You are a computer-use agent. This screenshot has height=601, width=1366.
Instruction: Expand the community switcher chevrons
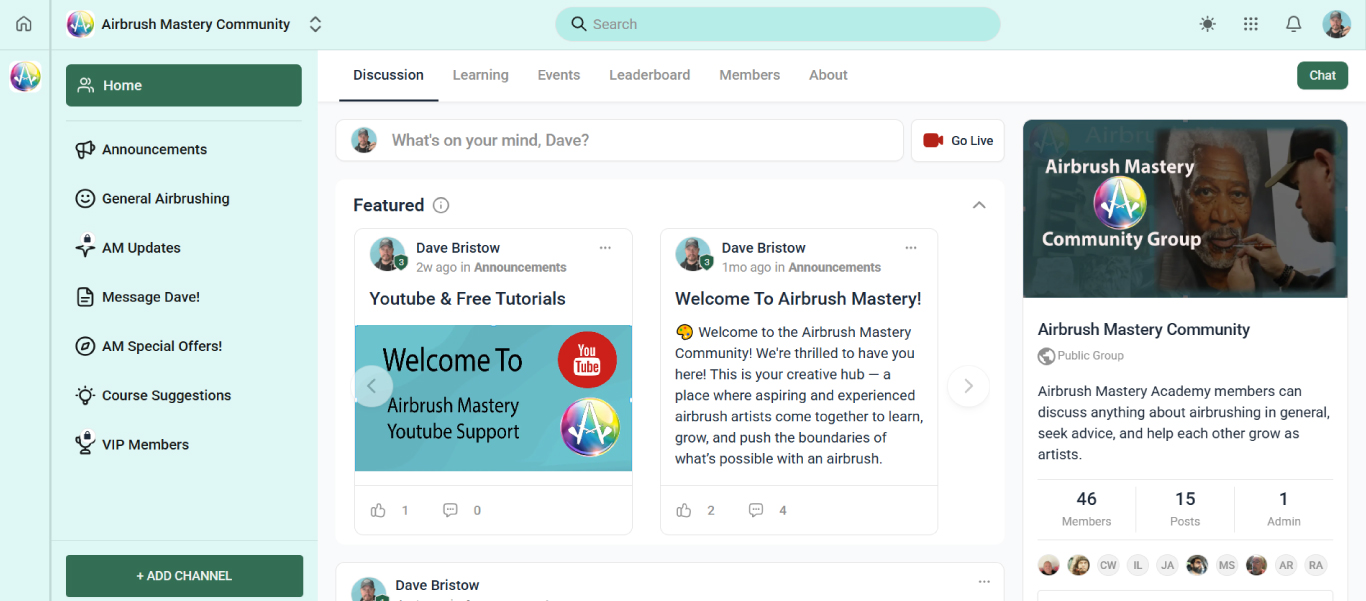coord(315,24)
